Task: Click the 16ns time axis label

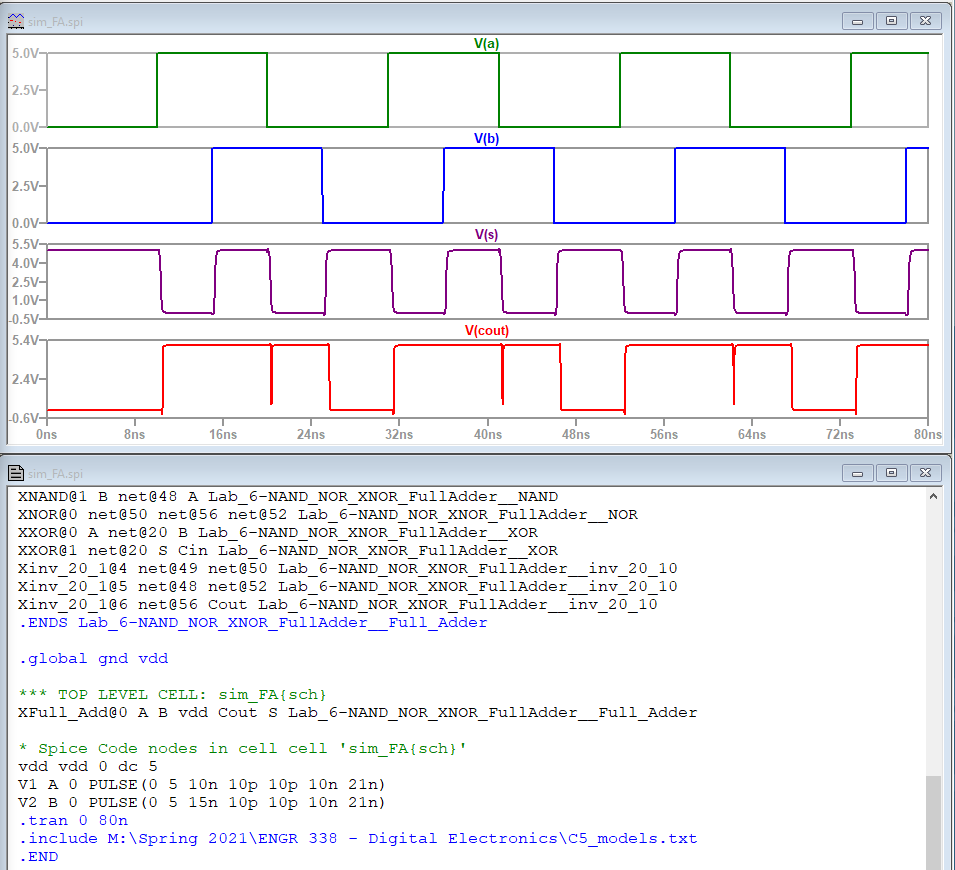Action: tap(223, 434)
